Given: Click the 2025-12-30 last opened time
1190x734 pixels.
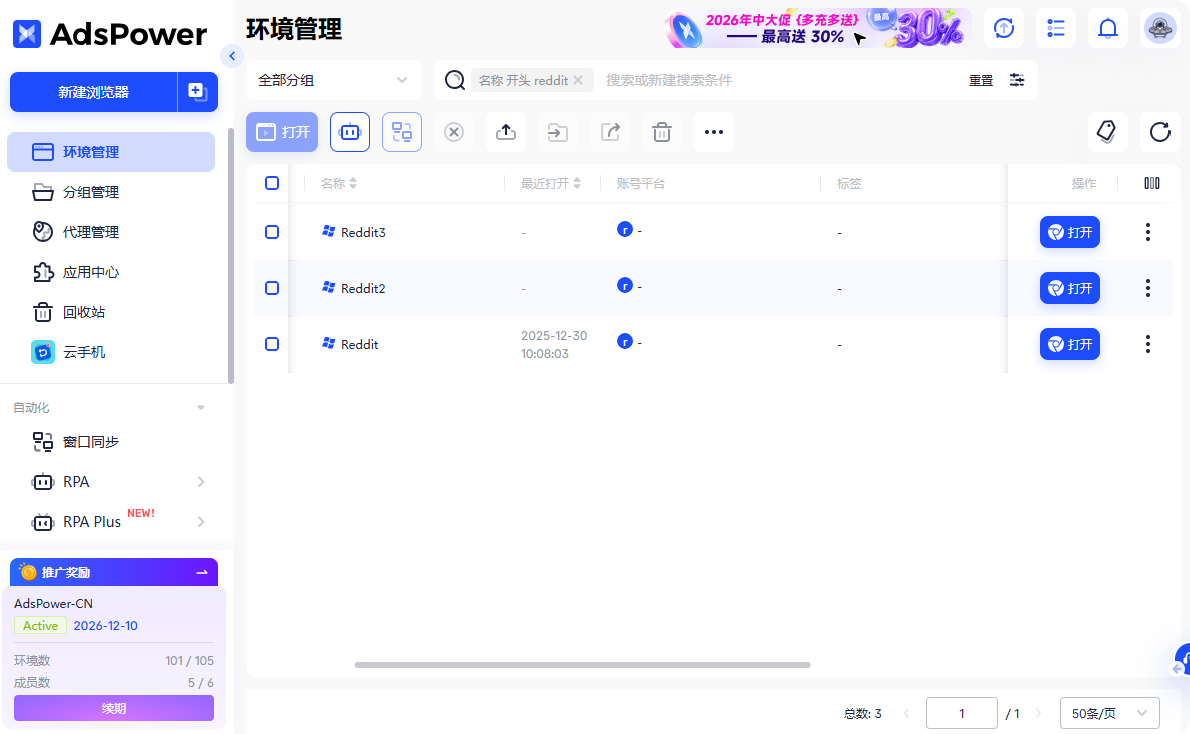Looking at the screenshot, I should point(554,345).
